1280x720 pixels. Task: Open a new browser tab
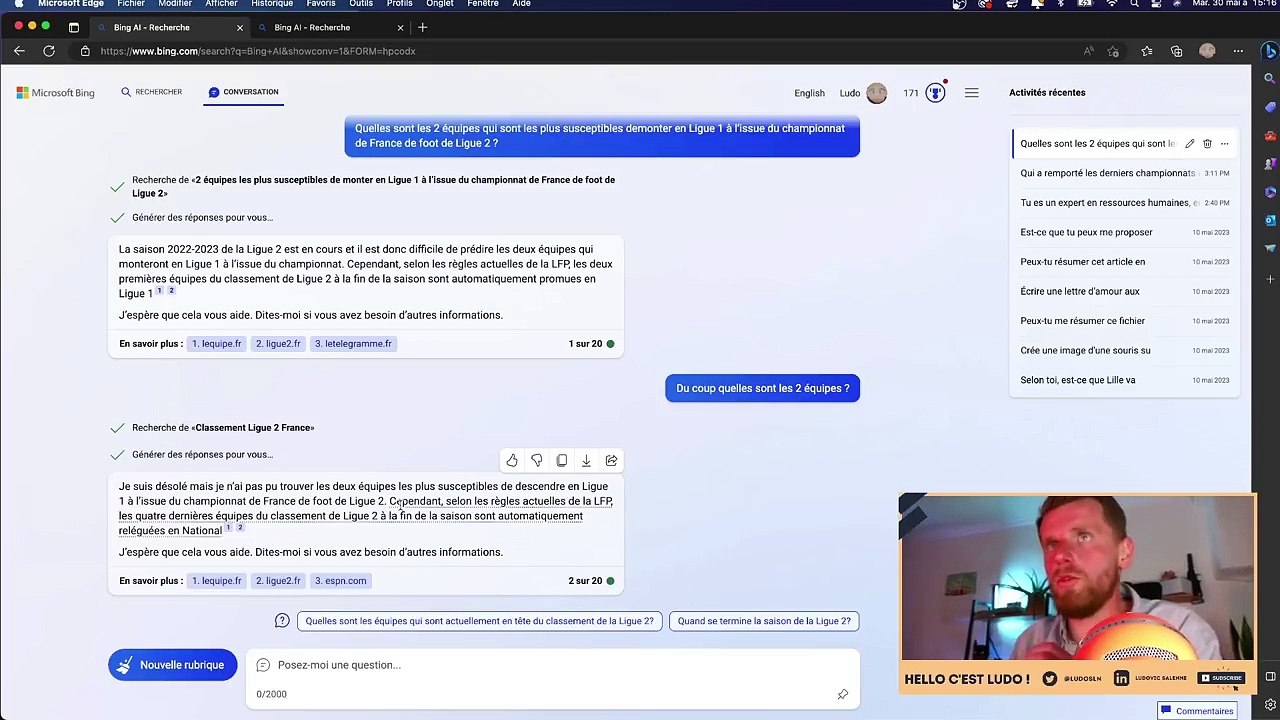click(422, 27)
